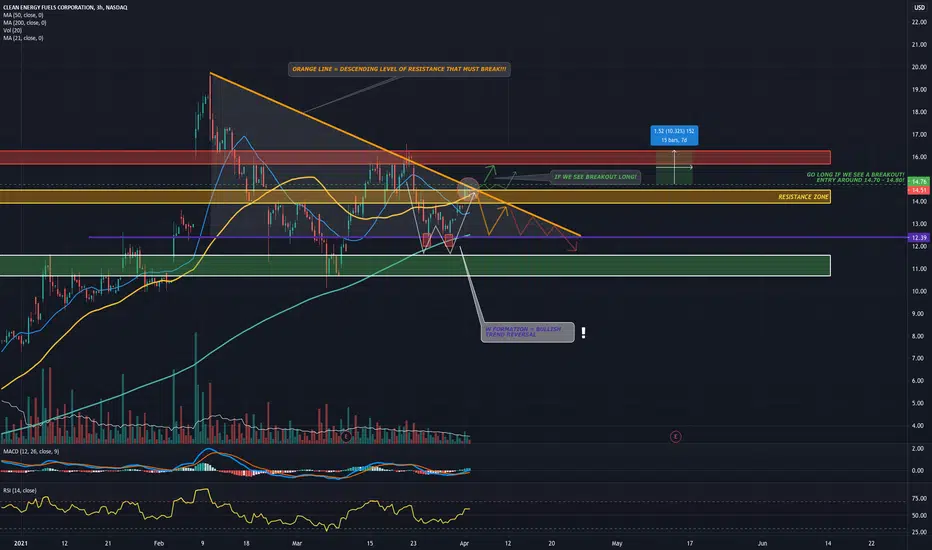Select the W formation bullish reversal callout
The height and width of the screenshot is (550, 932).
(x=527, y=332)
